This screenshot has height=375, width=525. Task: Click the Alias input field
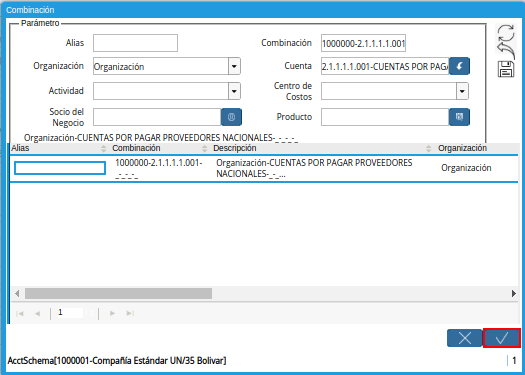click(x=135, y=43)
